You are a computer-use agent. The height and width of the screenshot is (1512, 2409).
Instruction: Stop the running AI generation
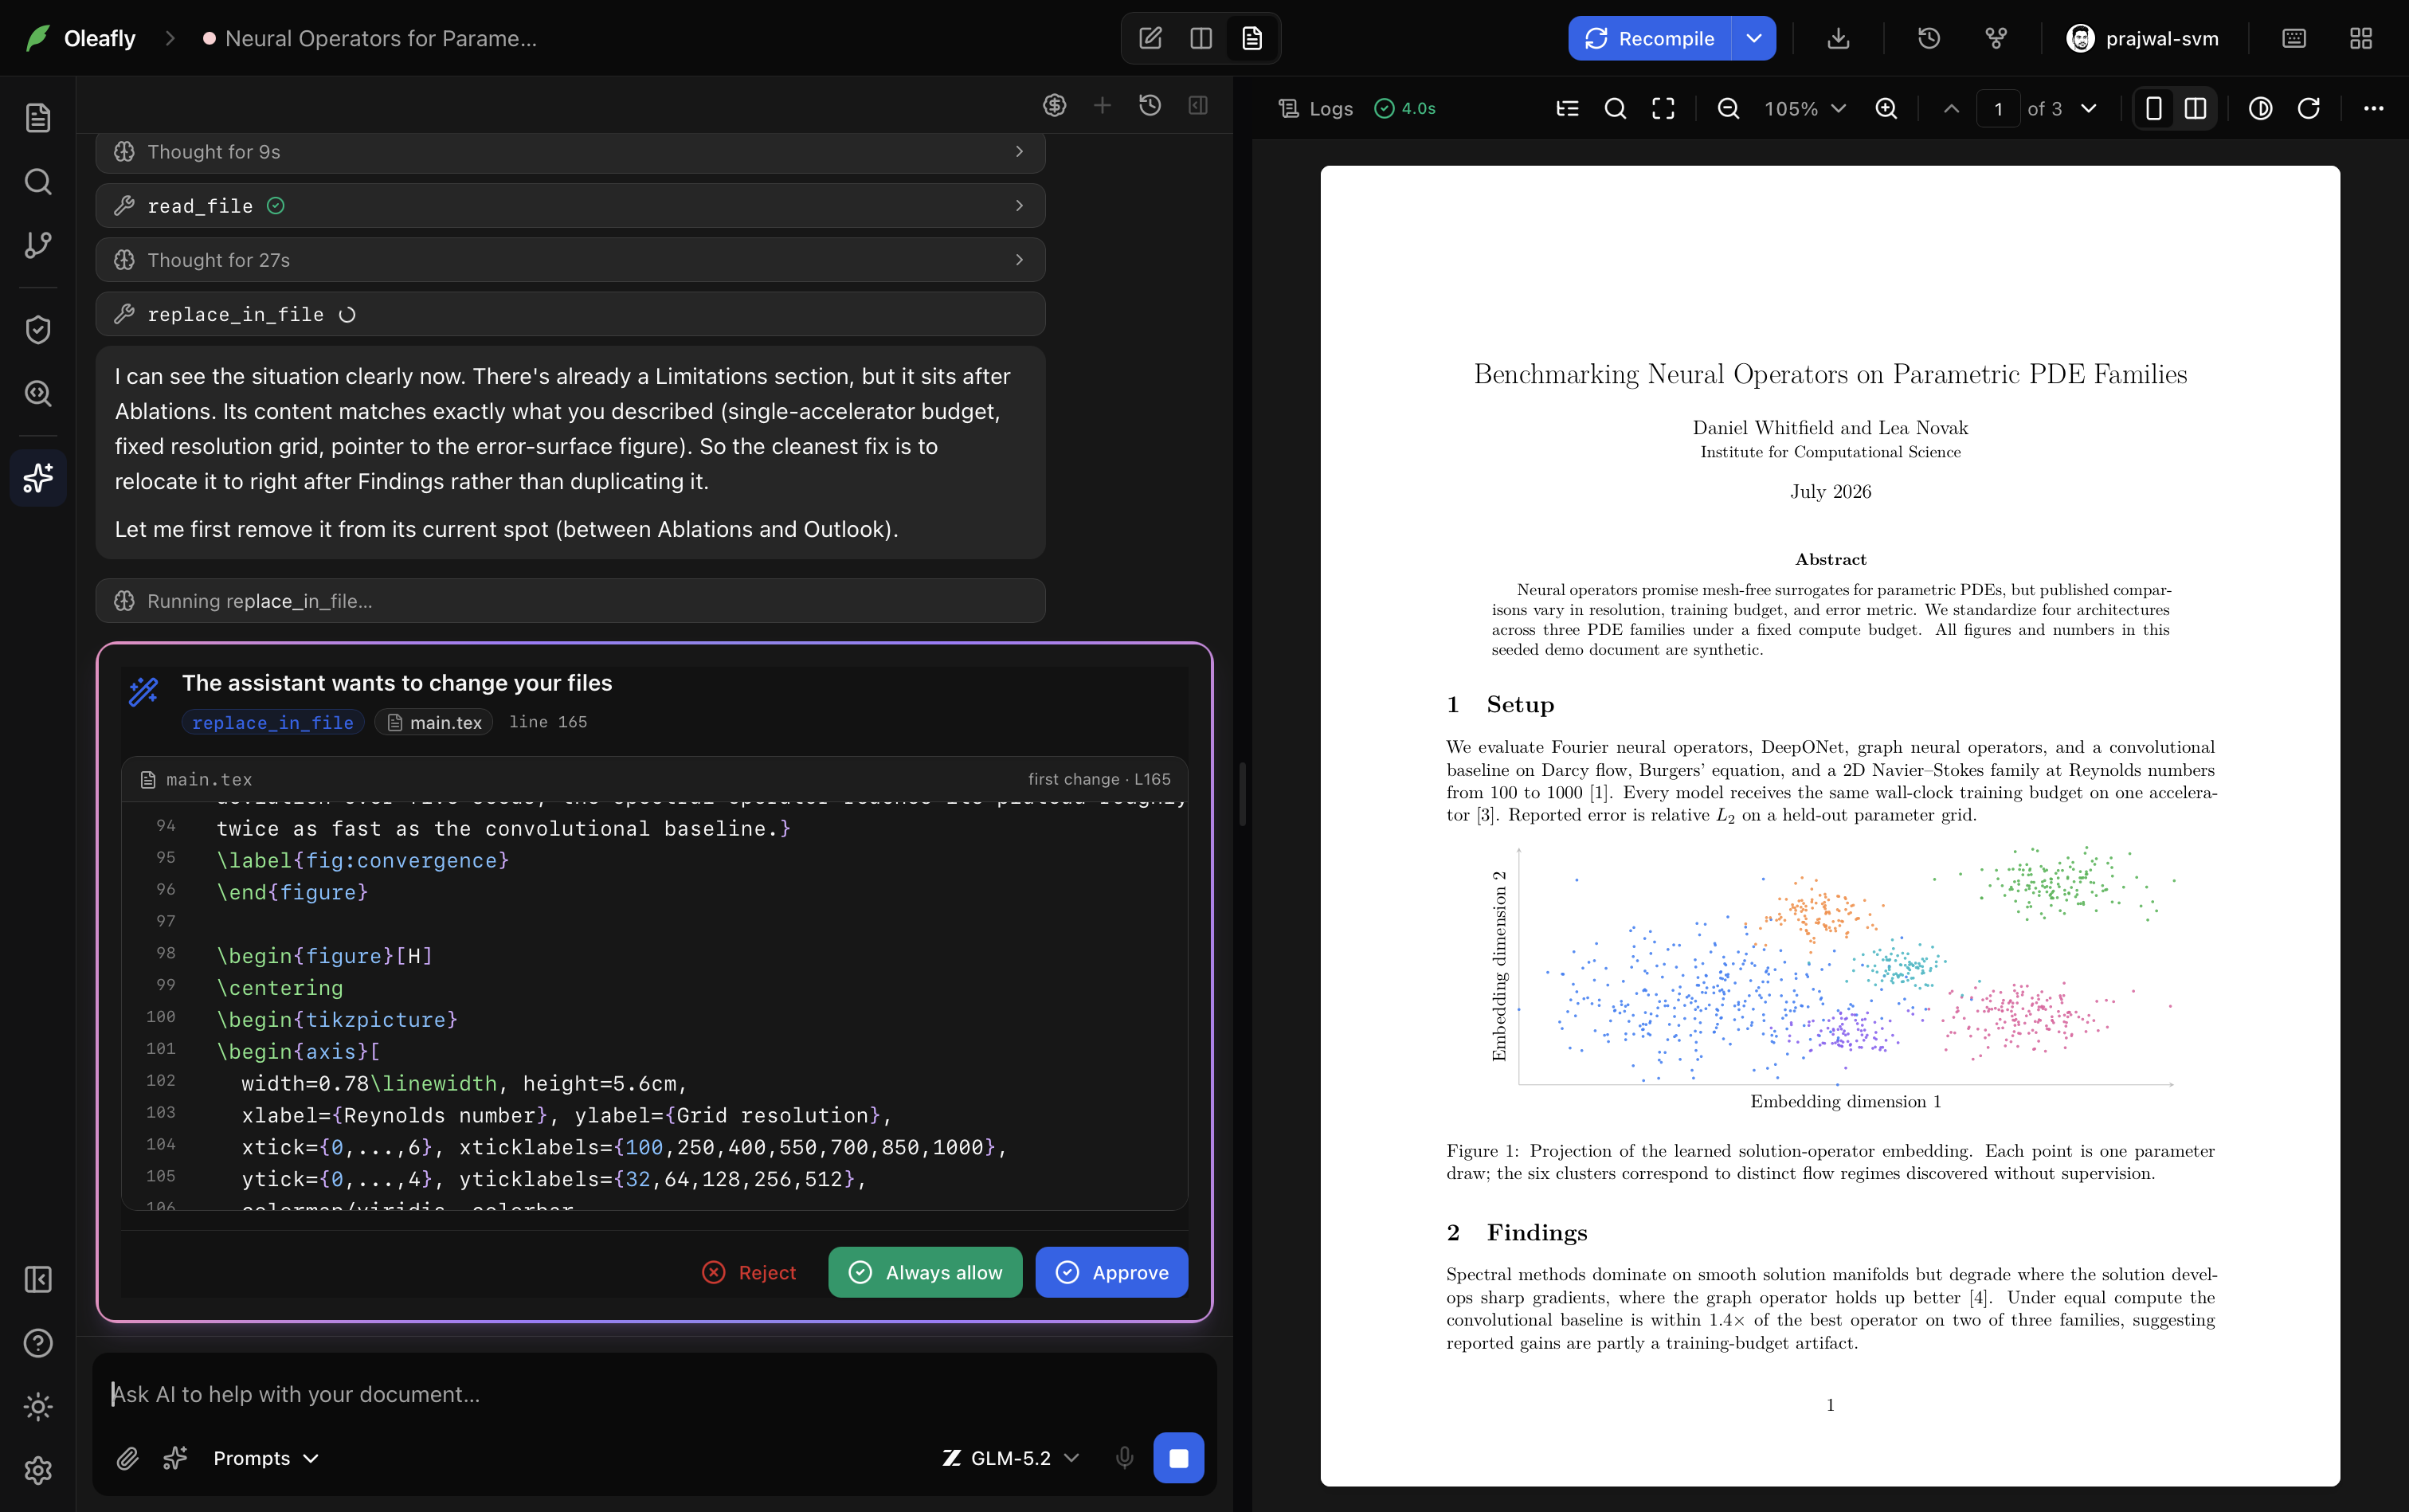[1178, 1458]
